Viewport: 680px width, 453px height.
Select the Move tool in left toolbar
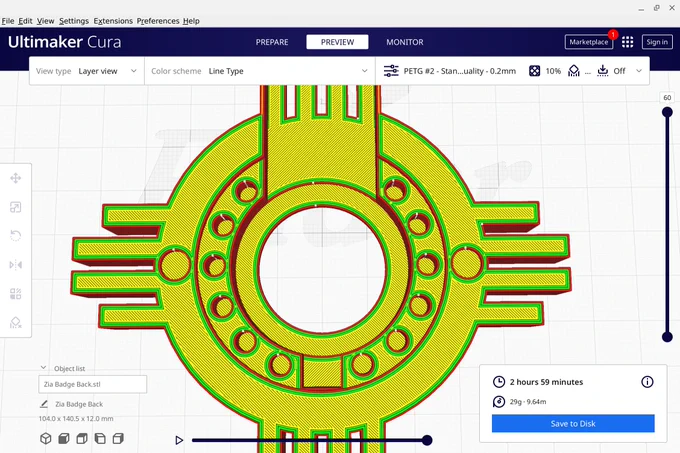pos(16,178)
